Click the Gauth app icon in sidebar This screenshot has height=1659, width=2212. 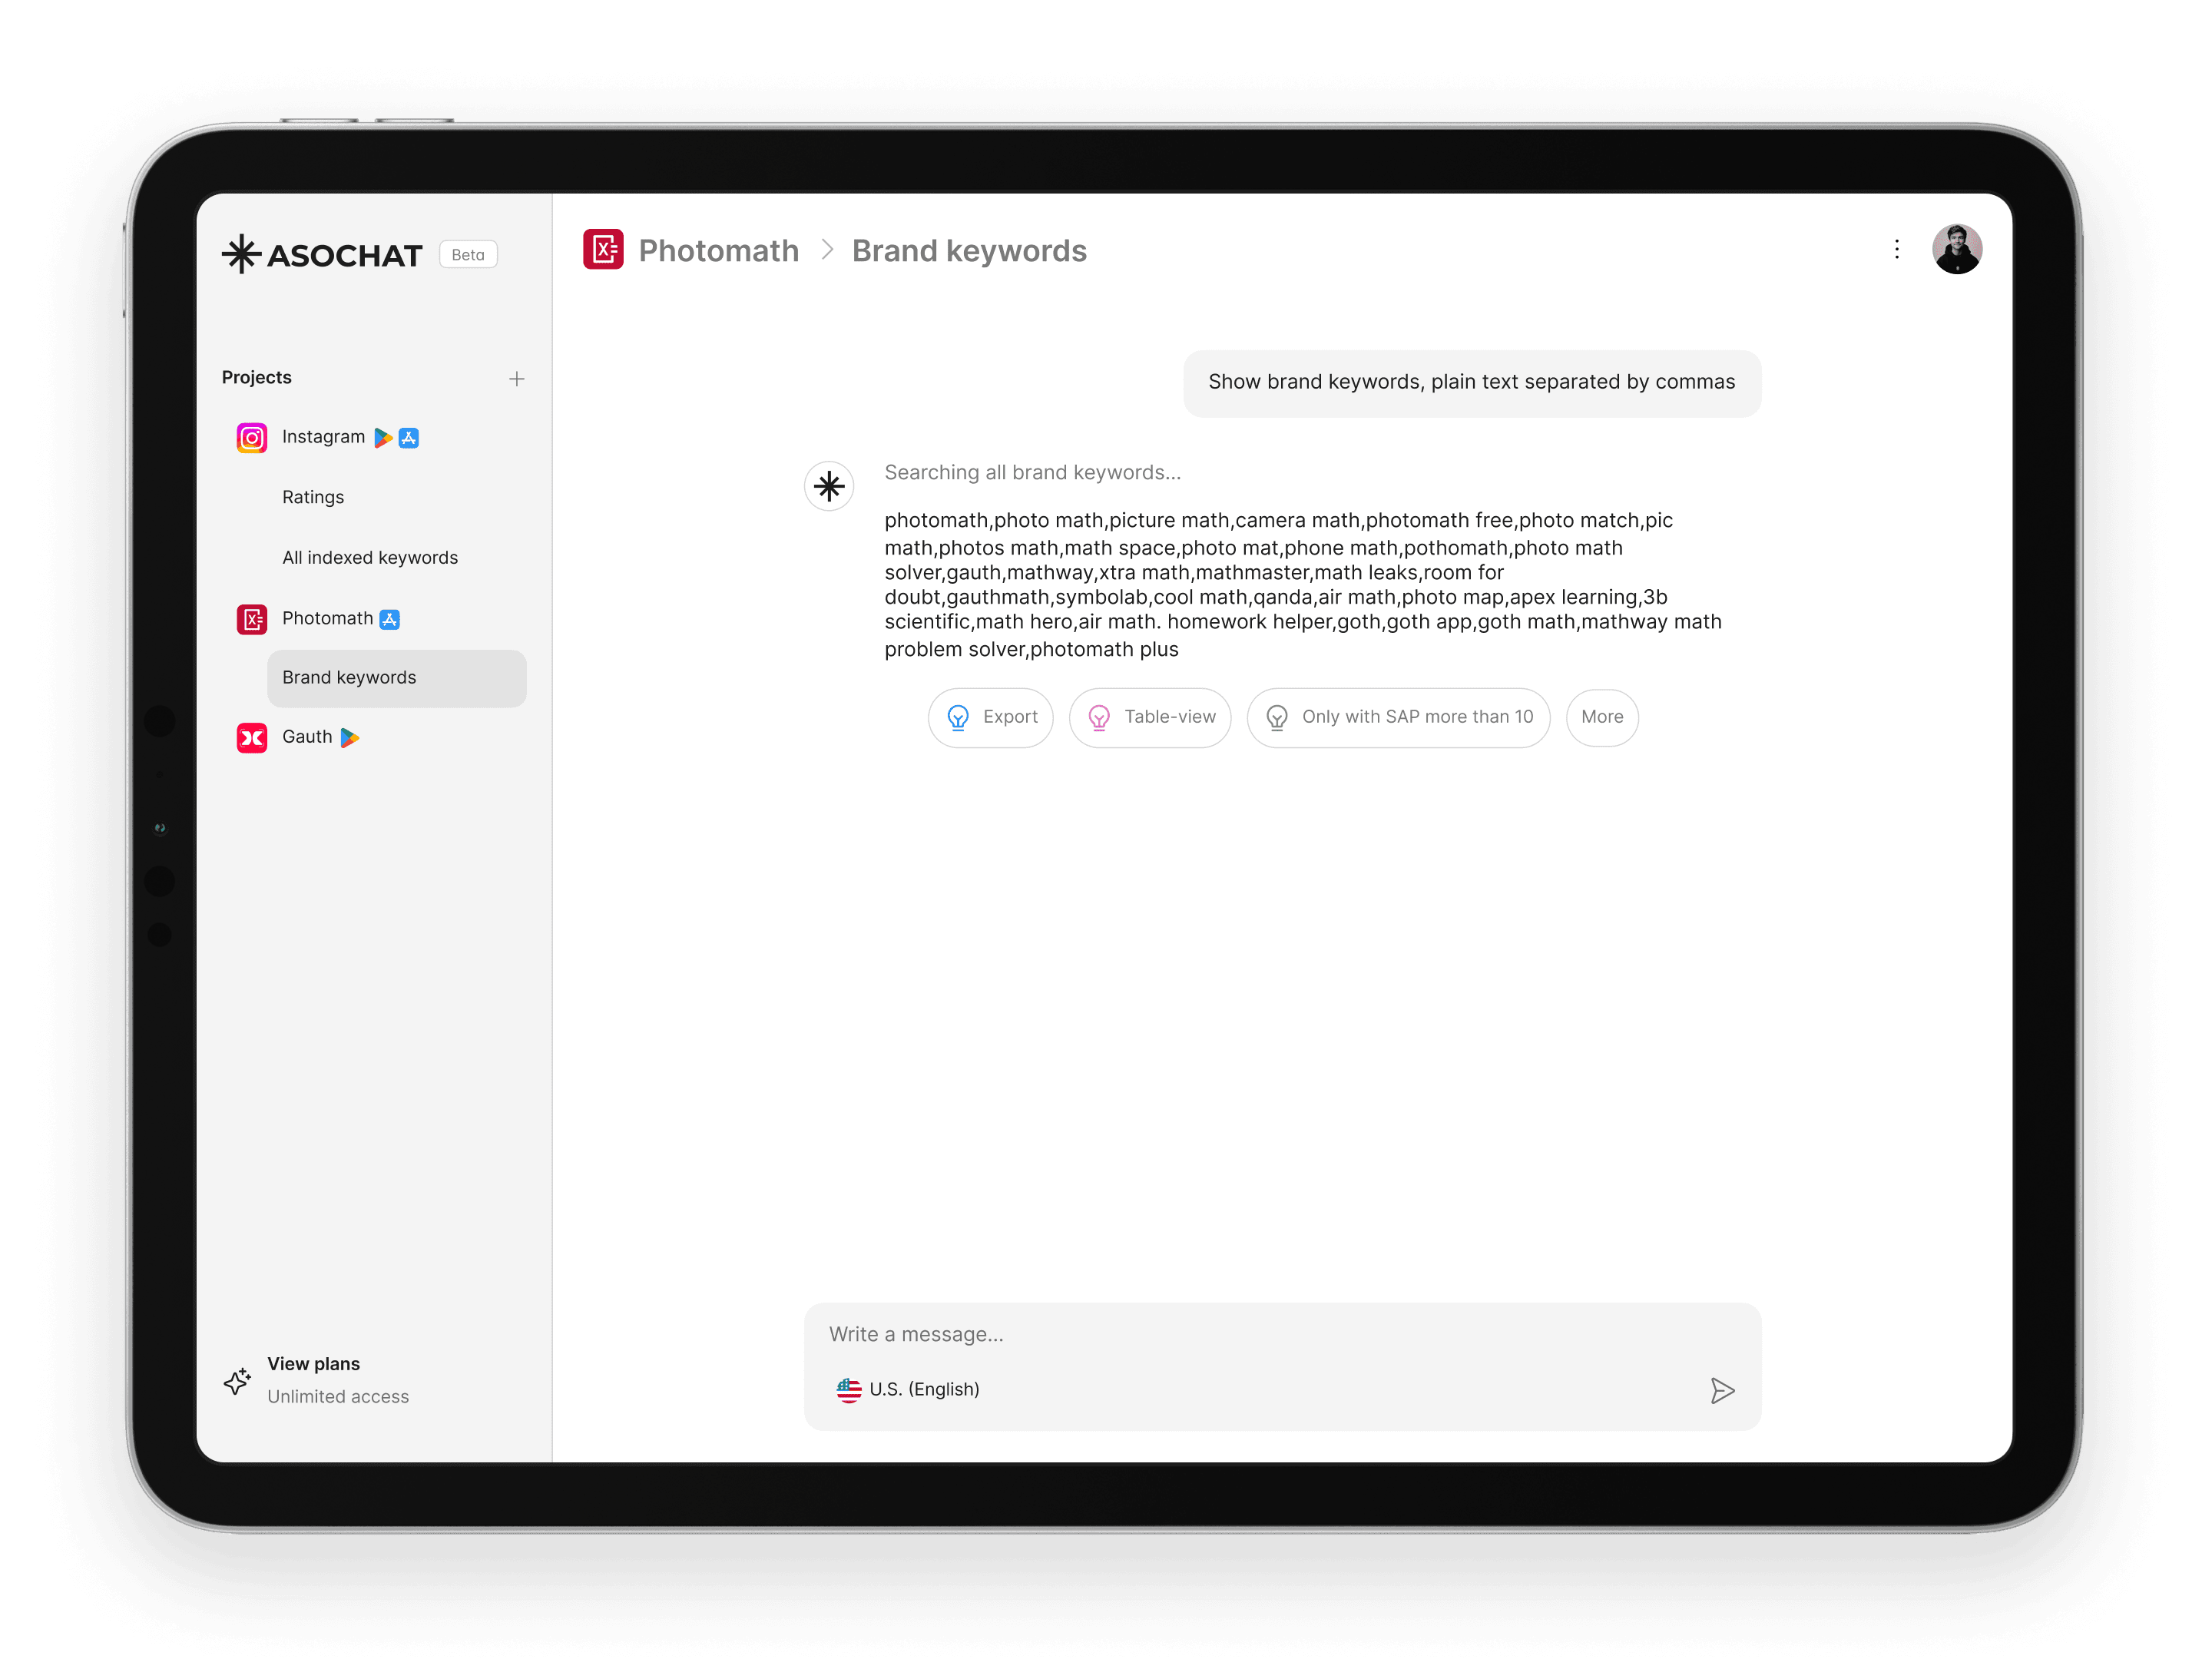251,737
